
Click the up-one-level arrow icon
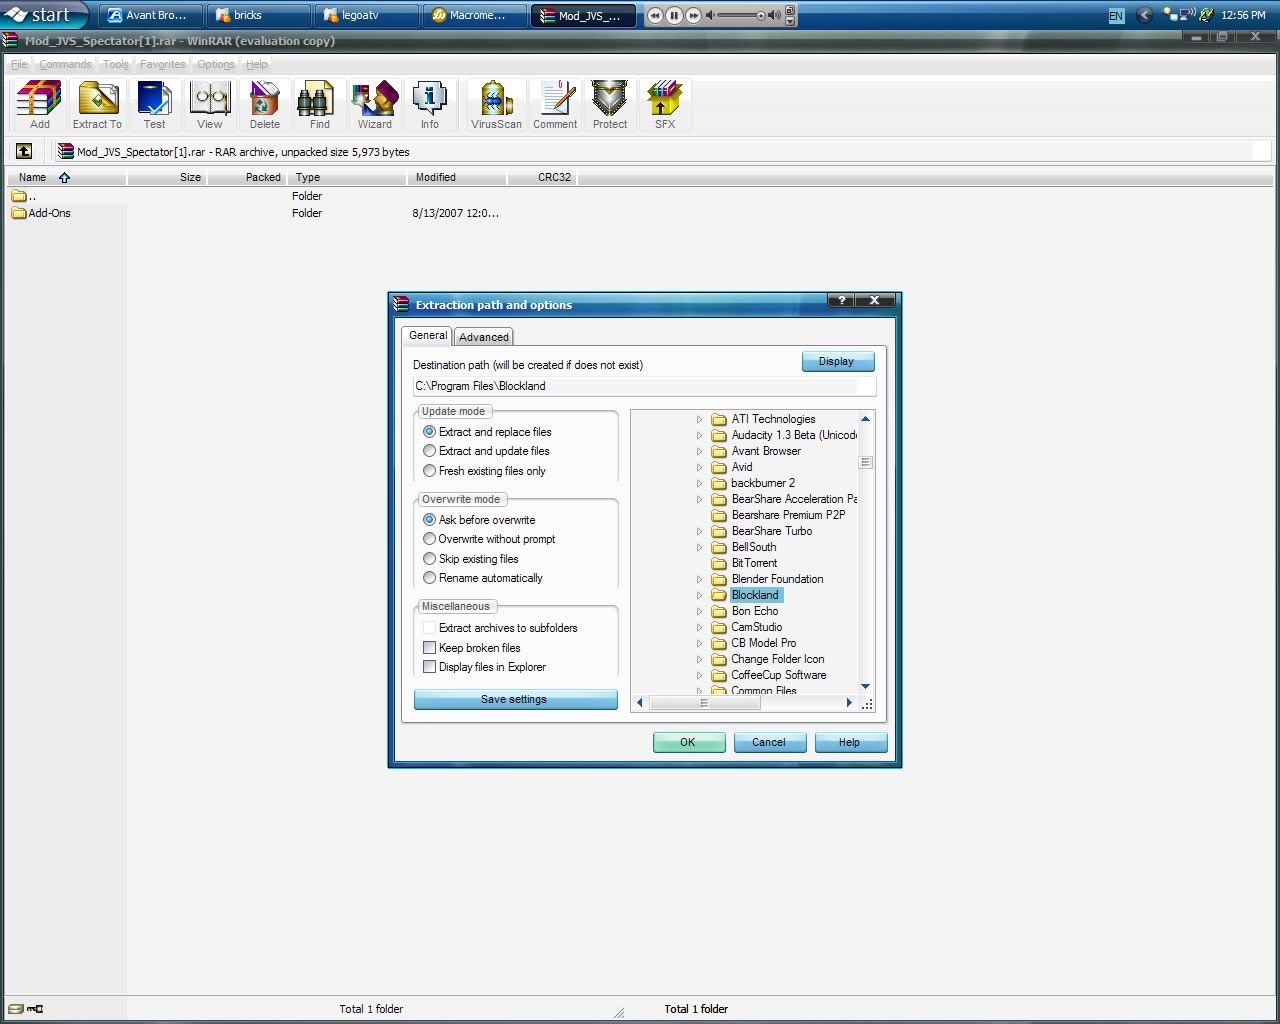pyautogui.click(x=24, y=151)
